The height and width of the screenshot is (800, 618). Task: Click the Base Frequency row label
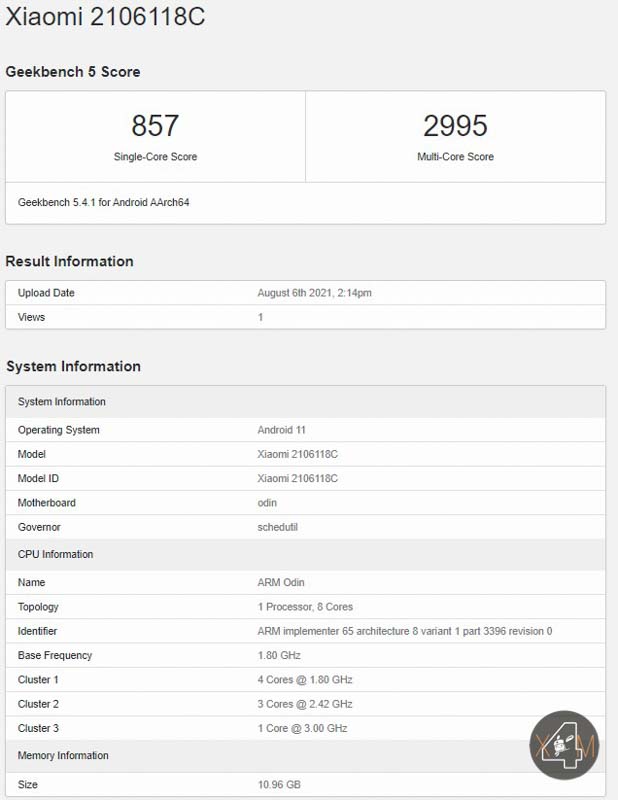55,656
